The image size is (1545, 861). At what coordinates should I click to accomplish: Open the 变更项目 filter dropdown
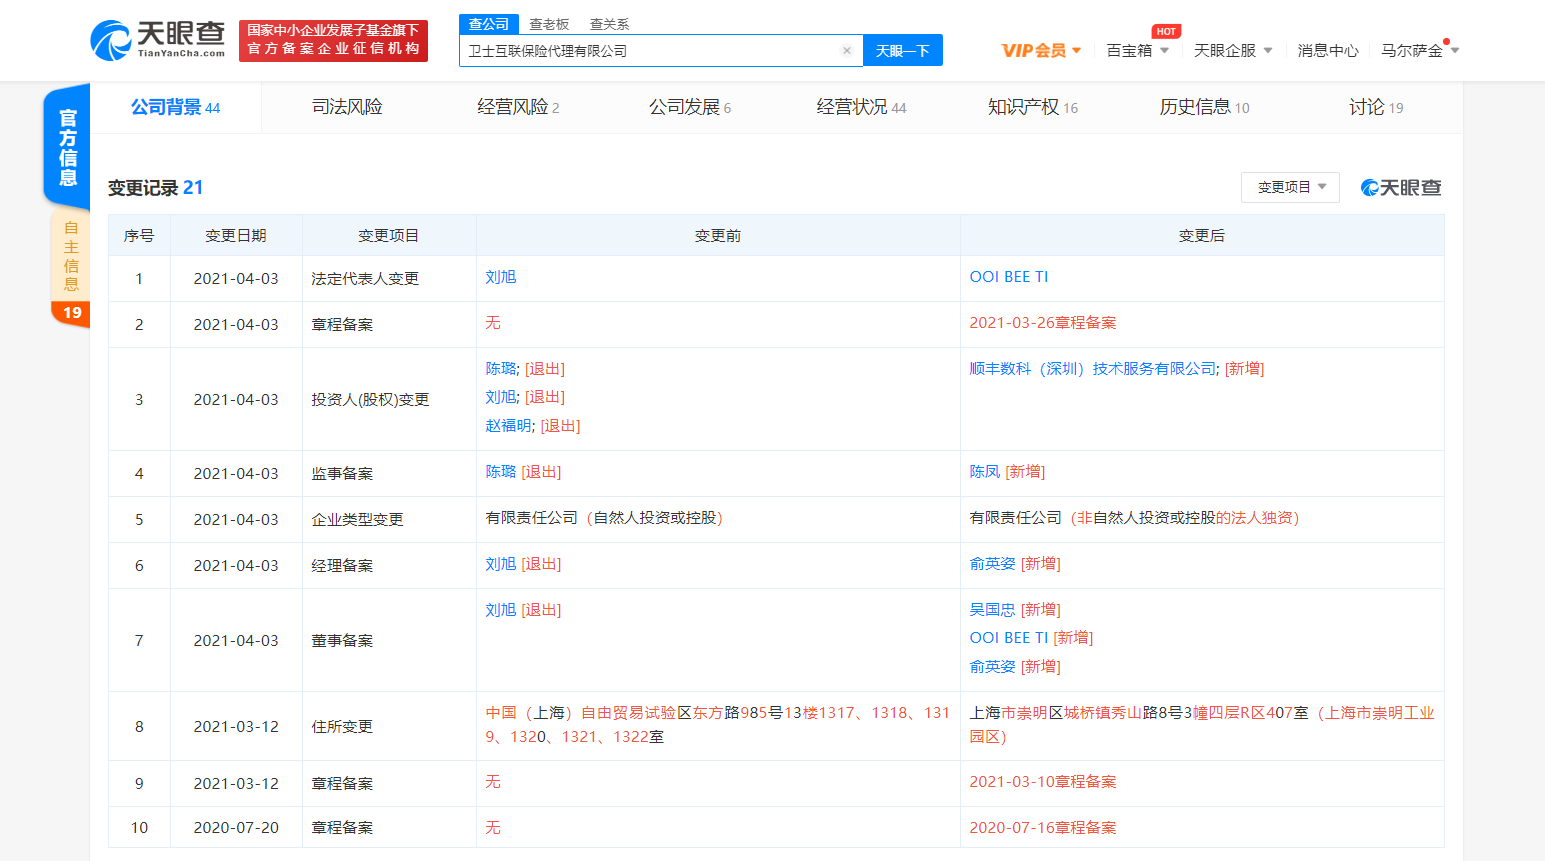(x=1289, y=187)
